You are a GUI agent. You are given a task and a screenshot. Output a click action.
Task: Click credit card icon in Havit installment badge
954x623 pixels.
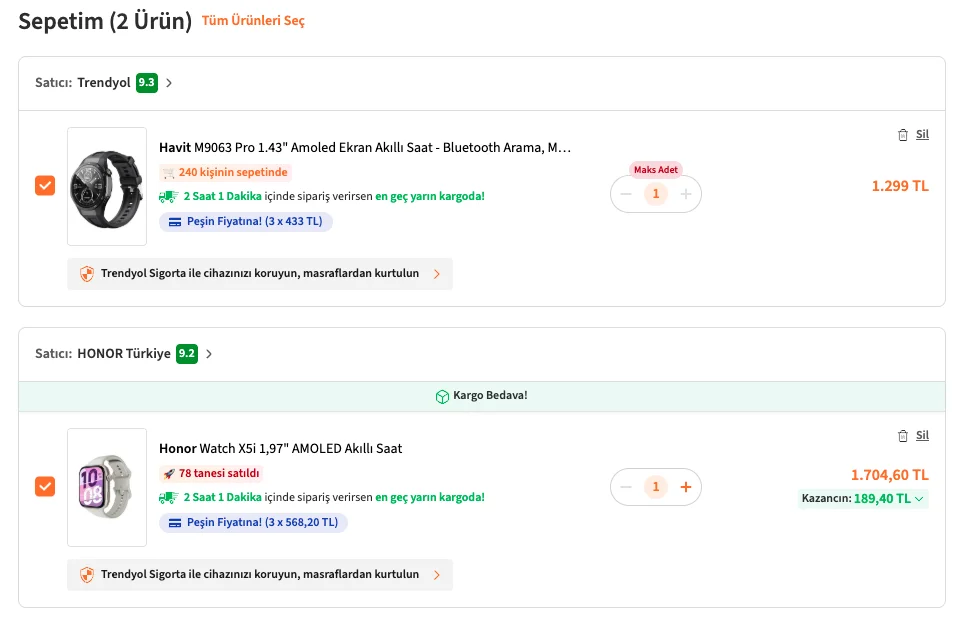coord(175,222)
